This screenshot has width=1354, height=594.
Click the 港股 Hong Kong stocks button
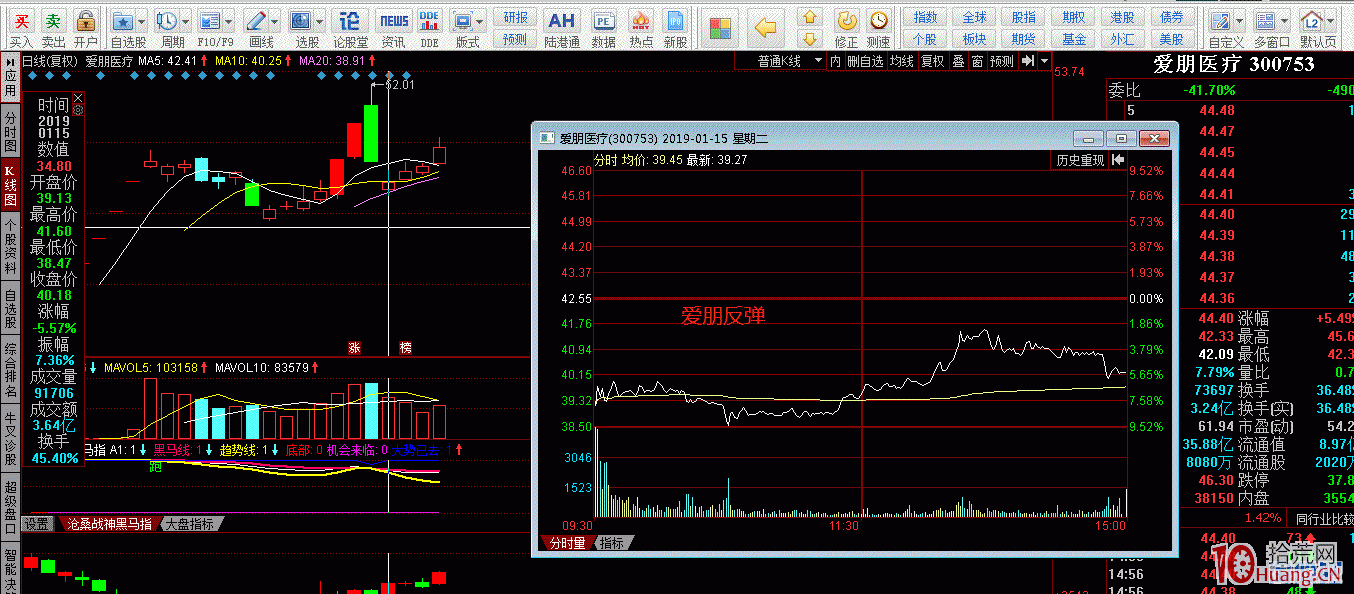click(1121, 17)
